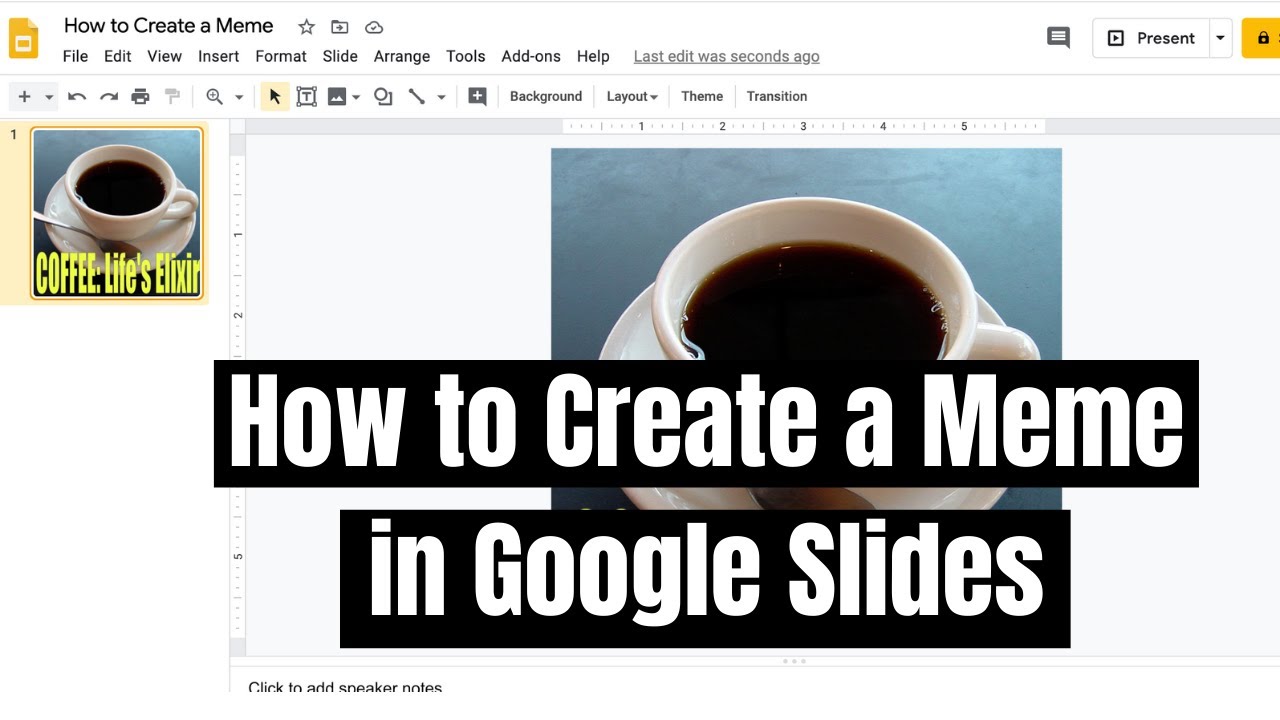Select the coffee cup image on the slide

[806, 255]
